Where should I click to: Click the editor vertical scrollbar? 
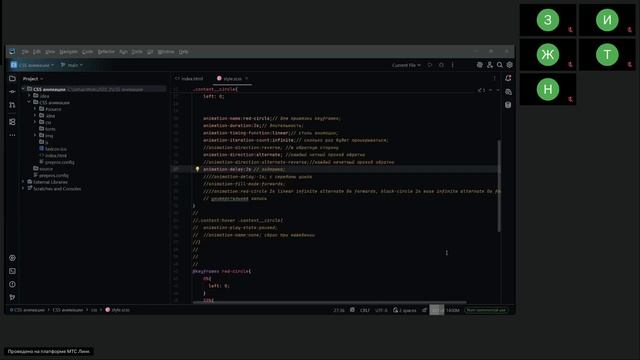tap(499, 186)
